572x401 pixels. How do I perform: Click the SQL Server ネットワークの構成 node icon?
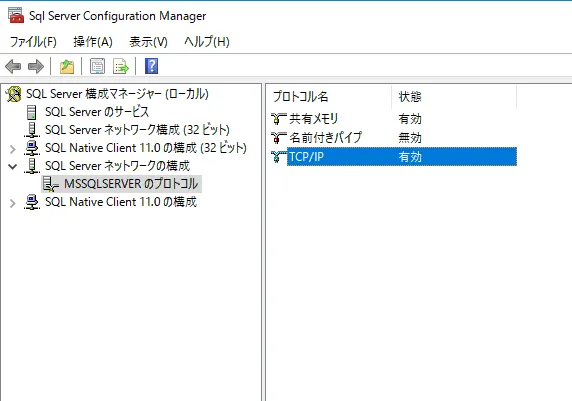tap(32, 166)
